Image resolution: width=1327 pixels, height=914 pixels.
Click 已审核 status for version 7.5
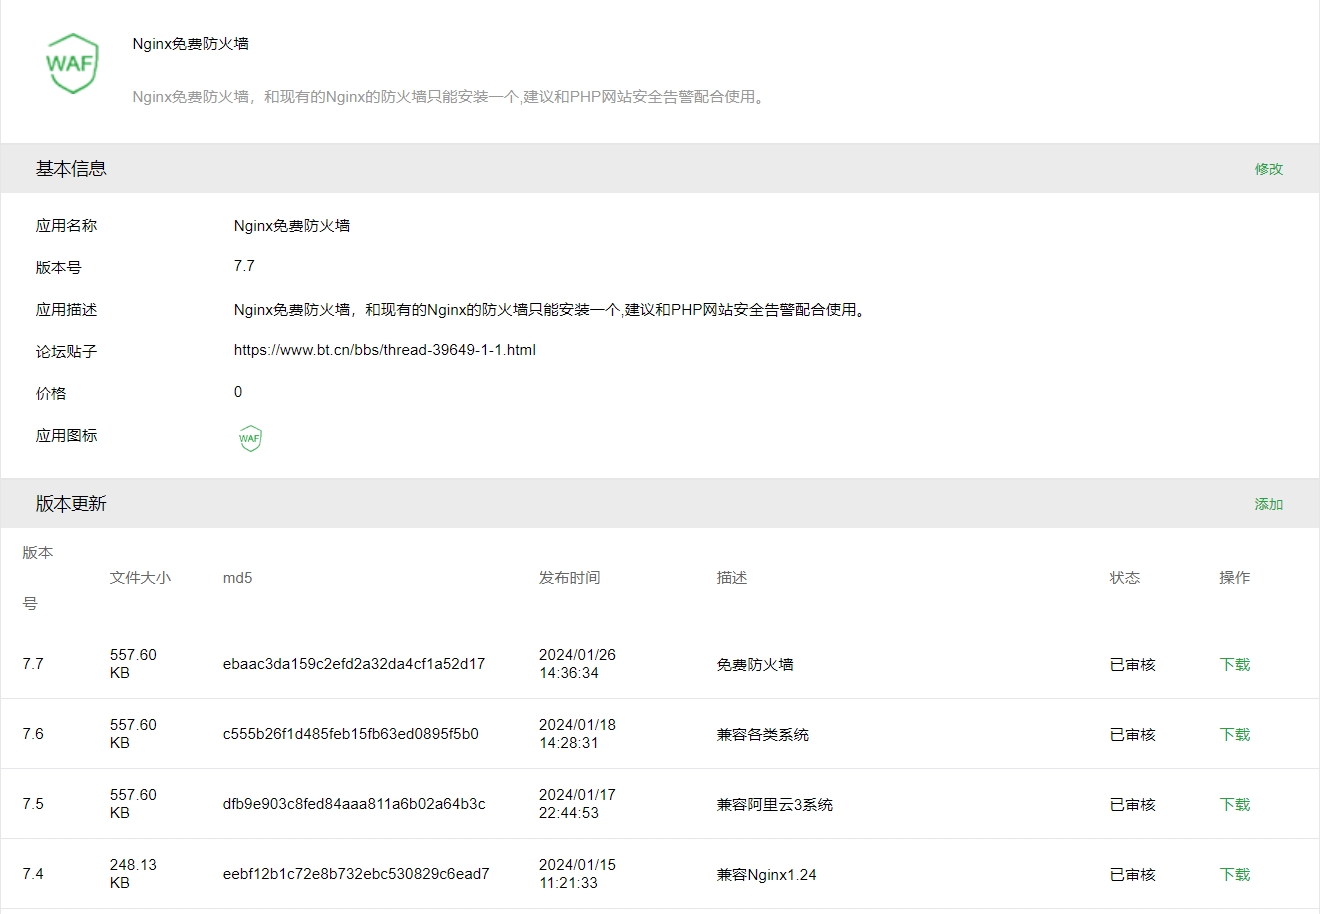click(x=1133, y=804)
